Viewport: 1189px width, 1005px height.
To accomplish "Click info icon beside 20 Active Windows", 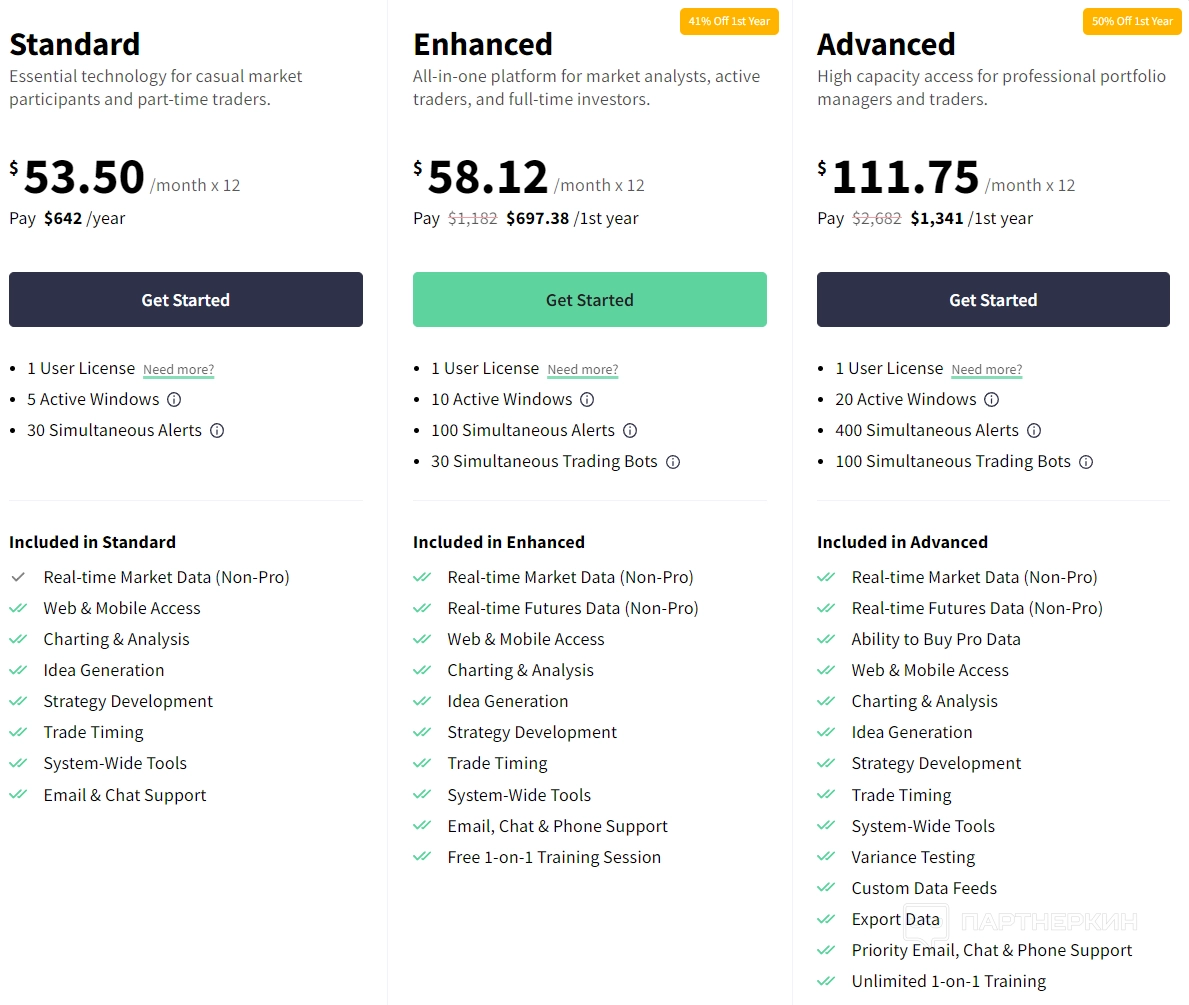I will tap(991, 400).
